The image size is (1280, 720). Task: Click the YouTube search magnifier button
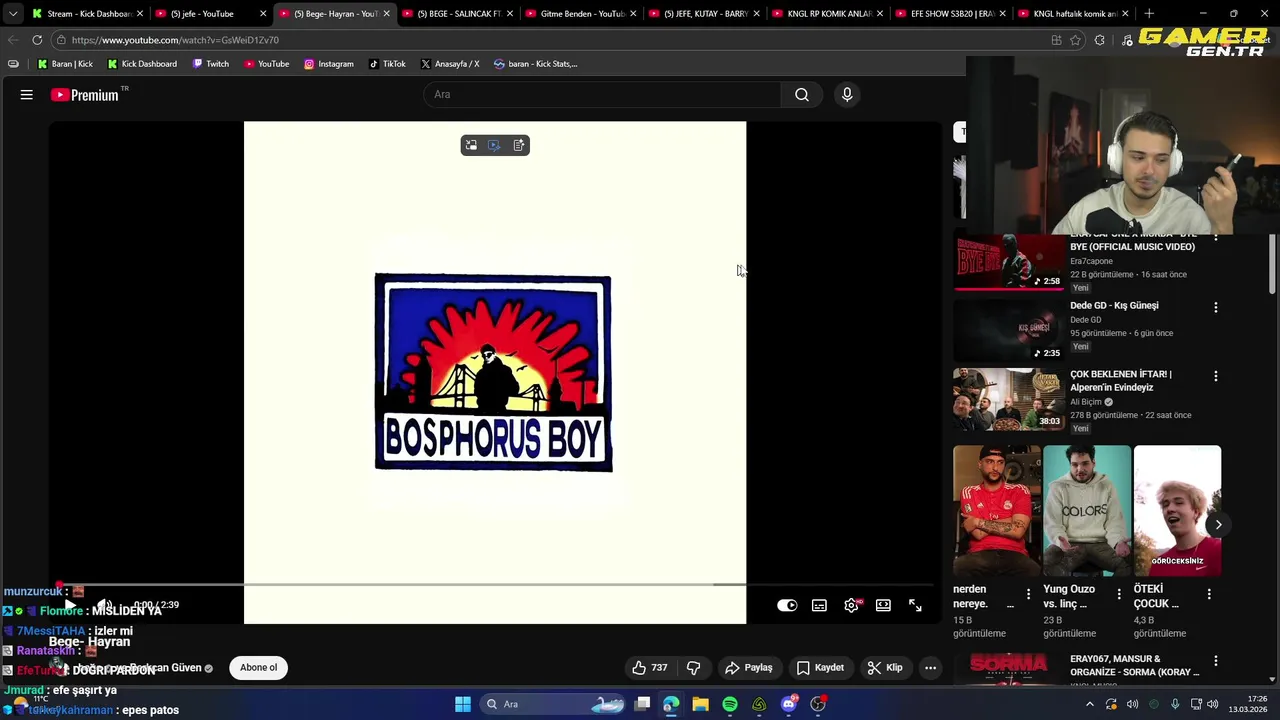click(x=802, y=94)
